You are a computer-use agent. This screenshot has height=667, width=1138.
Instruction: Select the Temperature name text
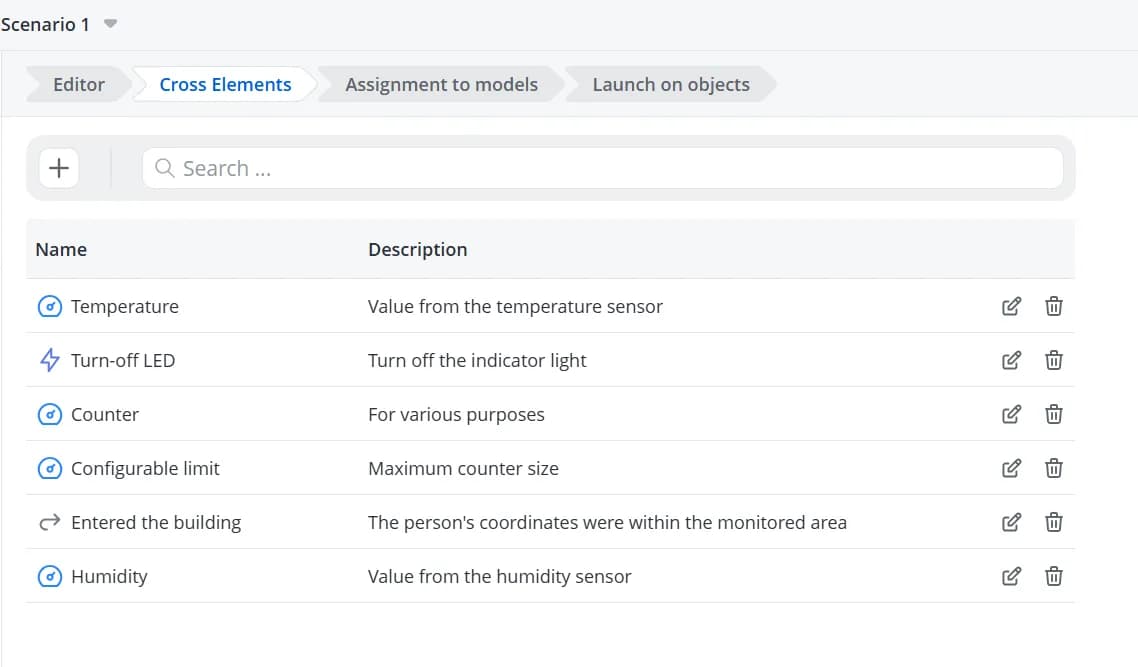(125, 306)
